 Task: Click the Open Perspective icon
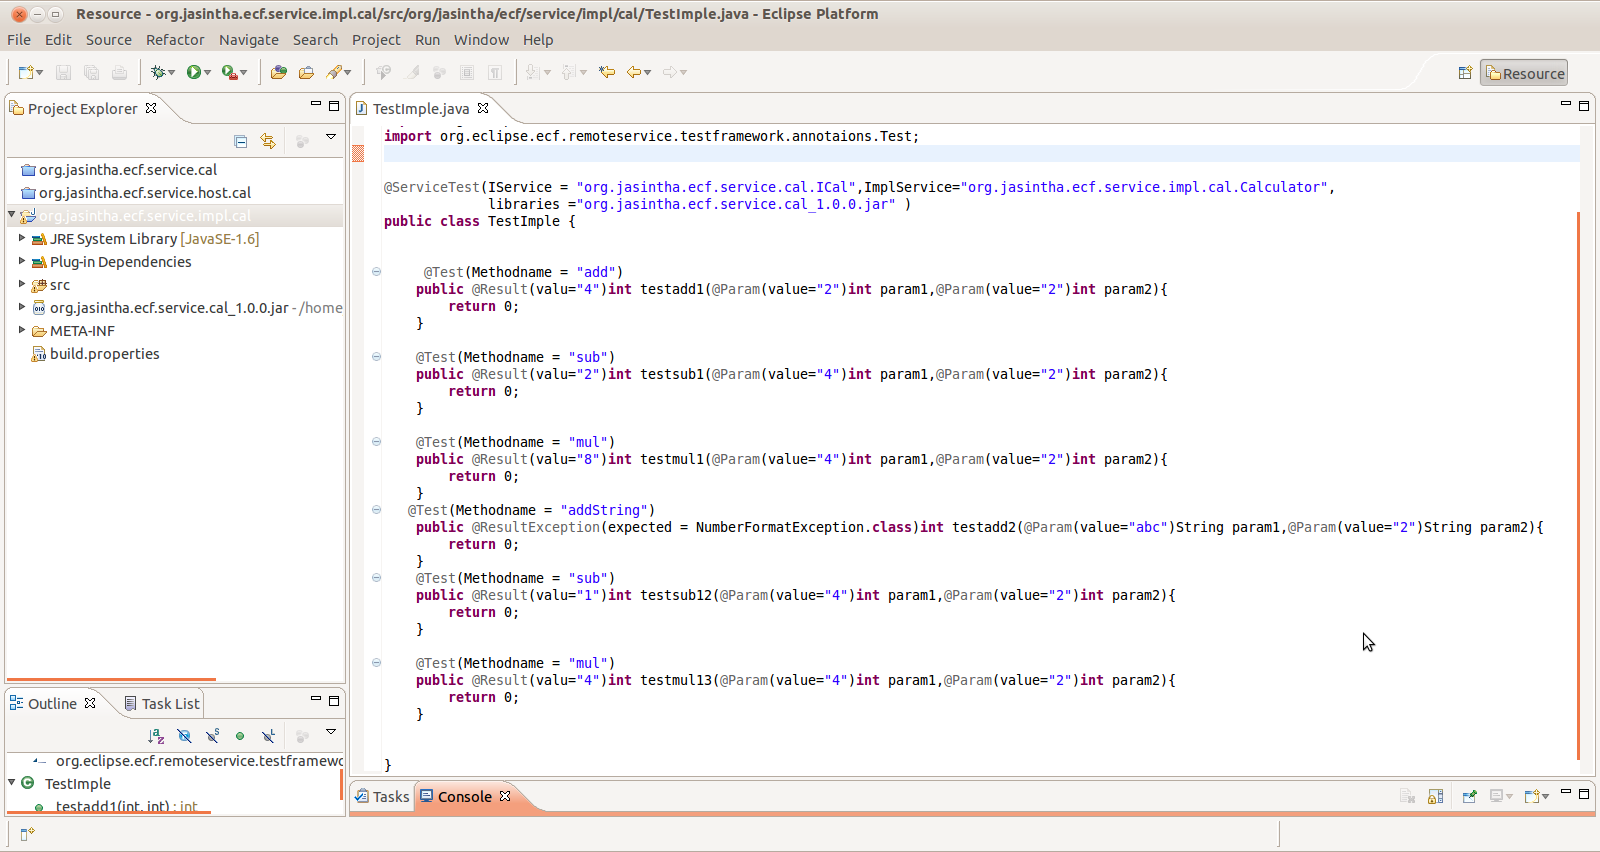pyautogui.click(x=1465, y=73)
